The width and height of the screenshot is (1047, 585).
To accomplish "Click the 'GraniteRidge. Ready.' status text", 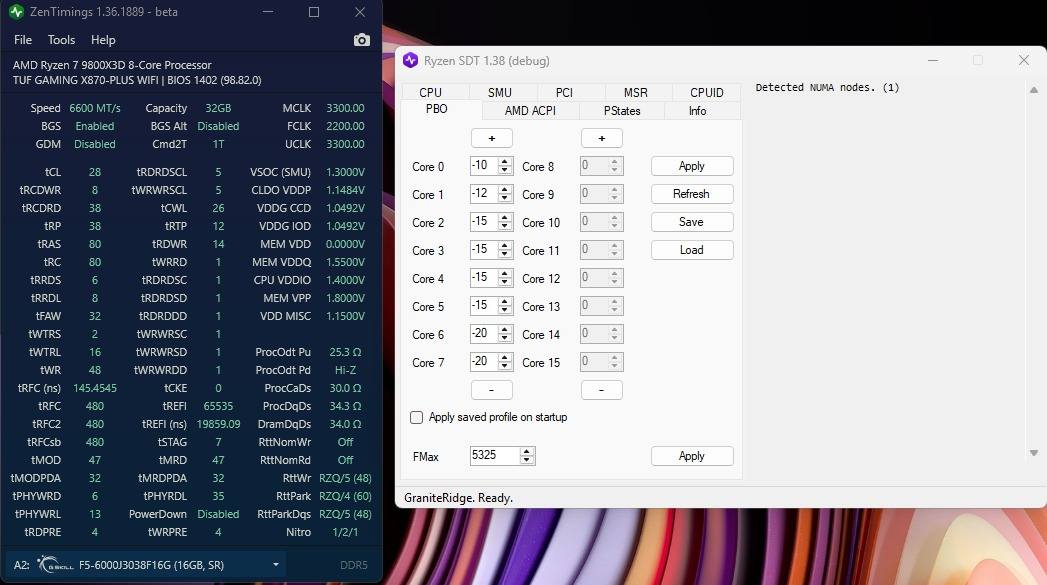I will (458, 498).
